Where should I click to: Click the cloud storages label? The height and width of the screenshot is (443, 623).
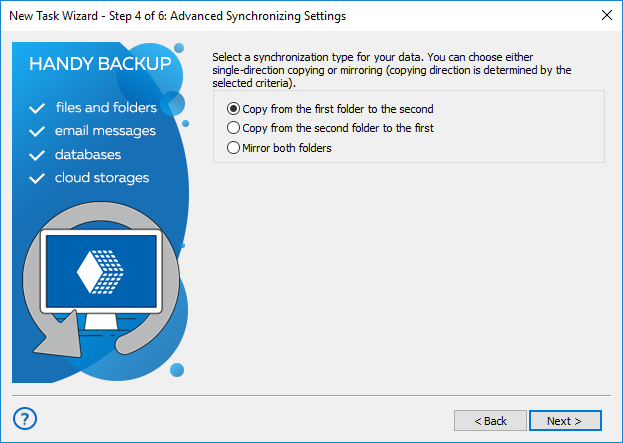point(102,177)
